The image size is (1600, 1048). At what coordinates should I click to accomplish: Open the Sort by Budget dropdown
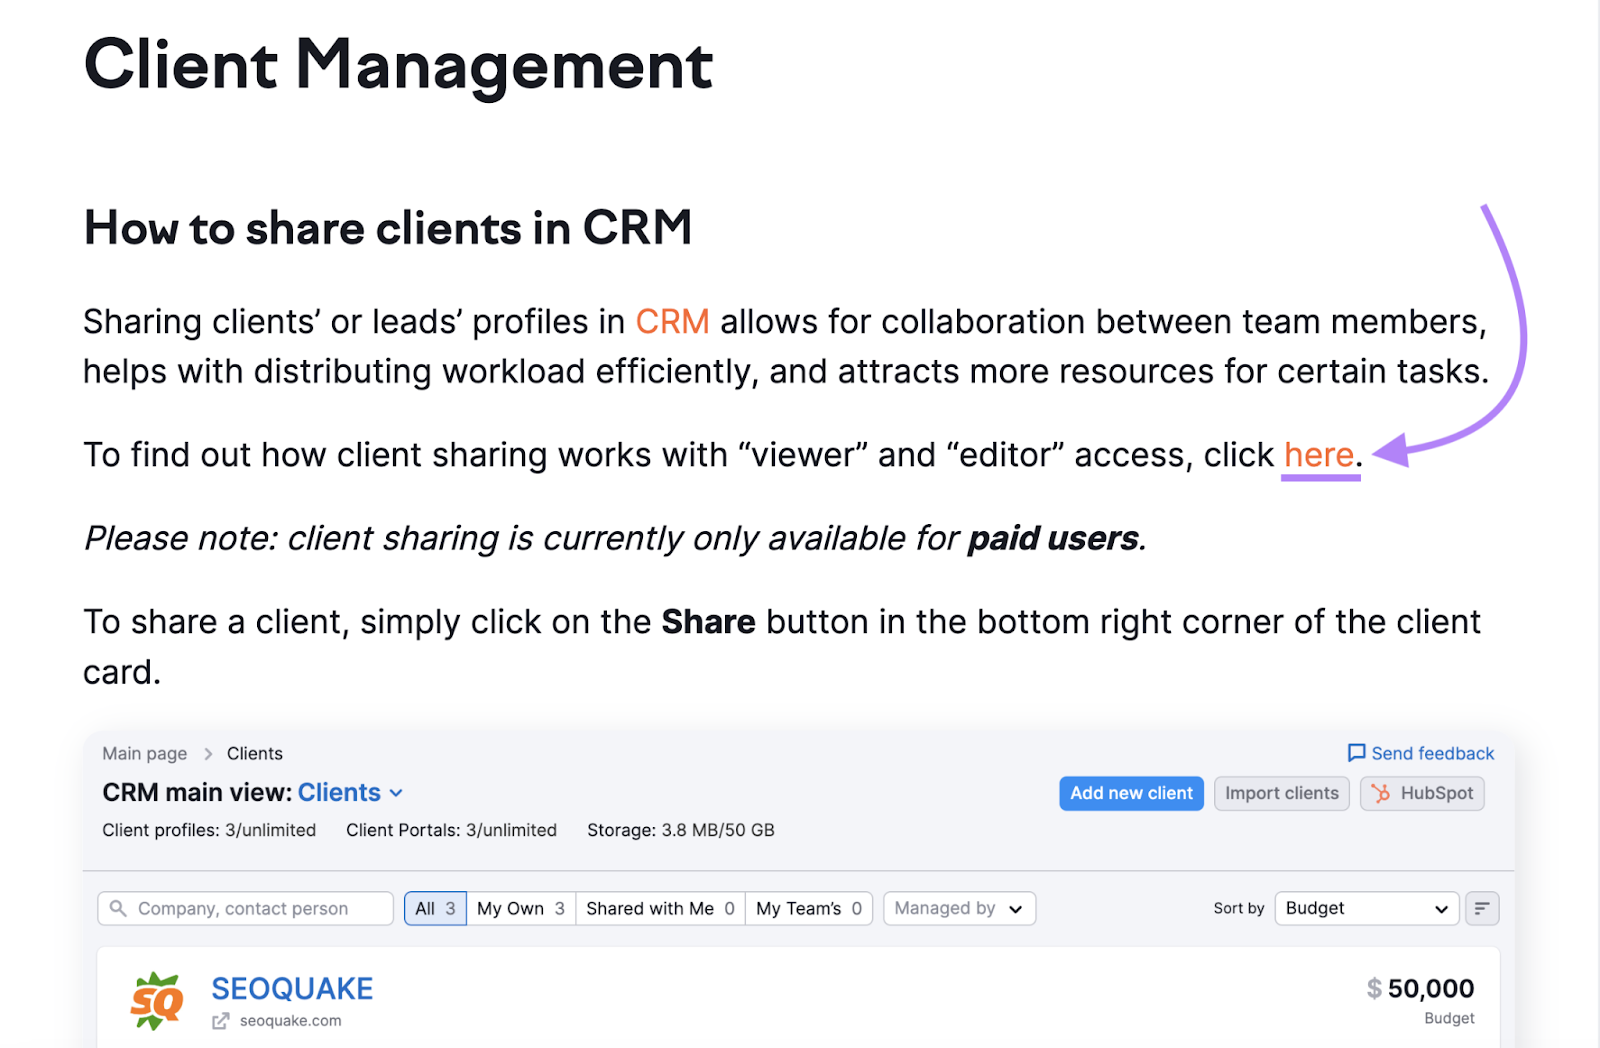(1366, 908)
